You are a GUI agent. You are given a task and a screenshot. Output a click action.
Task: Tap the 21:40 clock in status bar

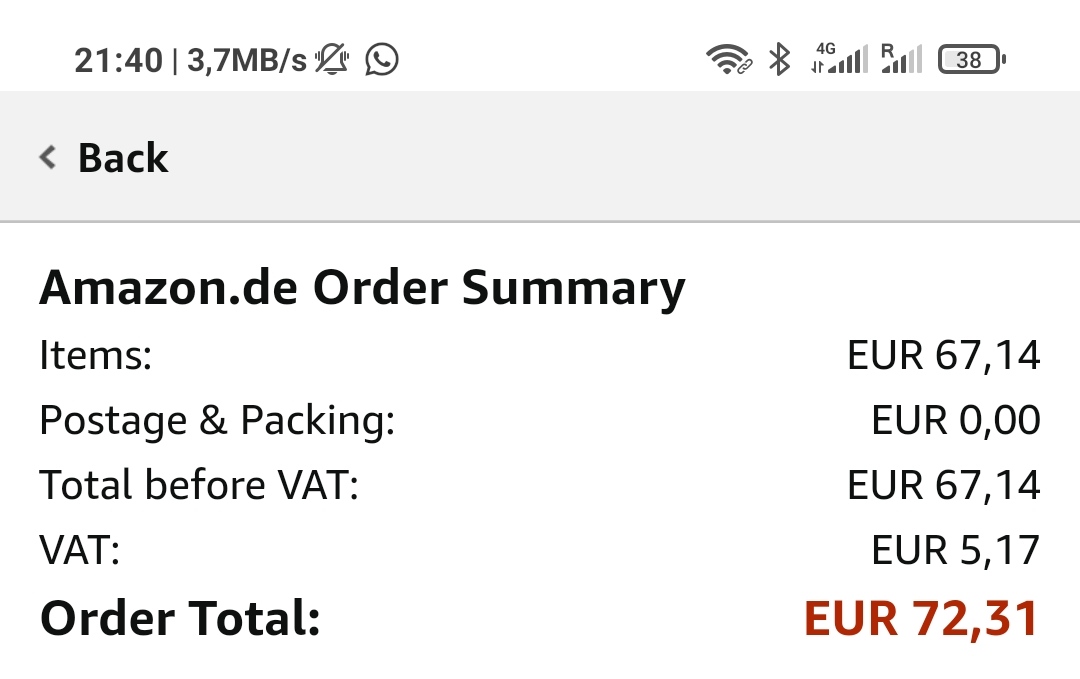tap(118, 61)
